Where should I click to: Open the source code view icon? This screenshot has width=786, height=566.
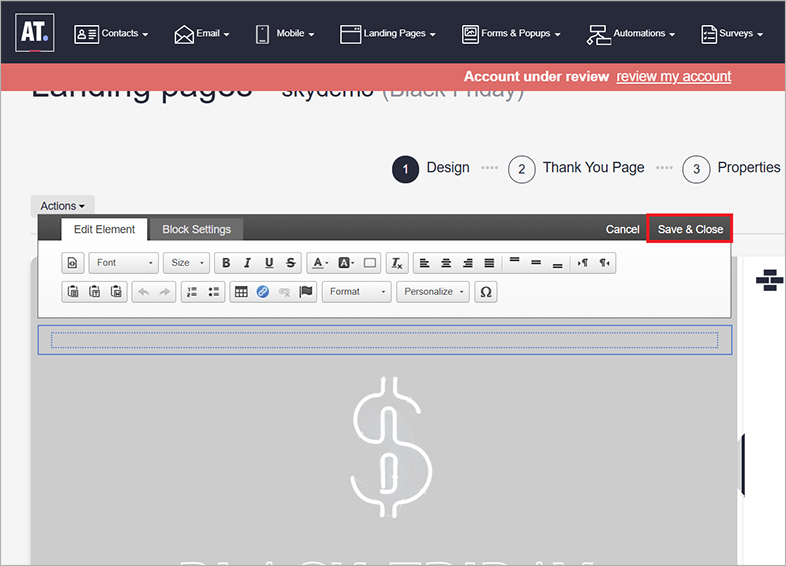tap(73, 263)
